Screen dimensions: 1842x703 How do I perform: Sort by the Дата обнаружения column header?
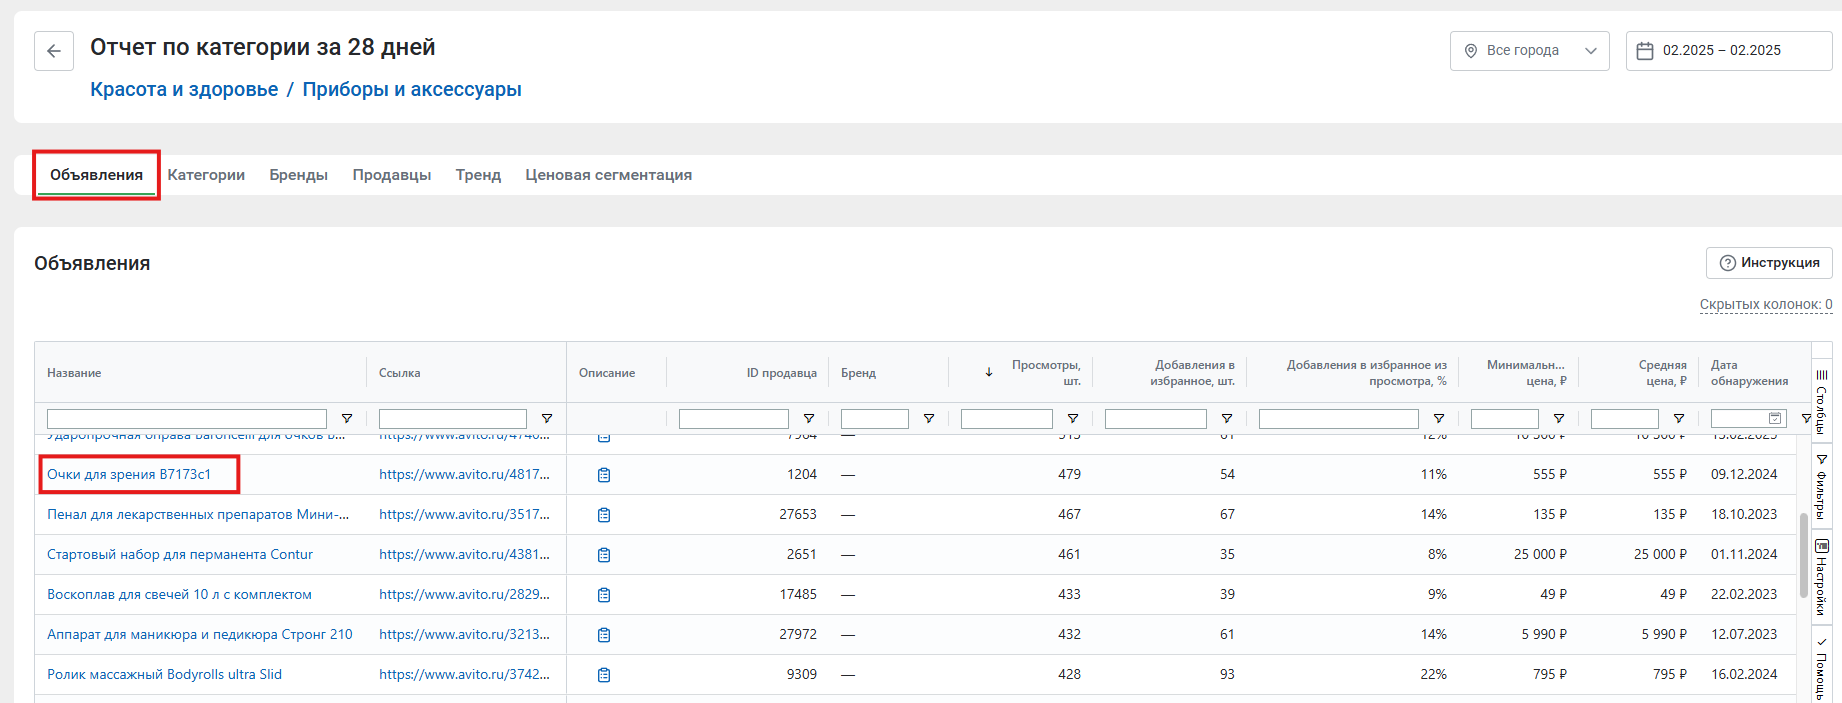[1749, 373]
